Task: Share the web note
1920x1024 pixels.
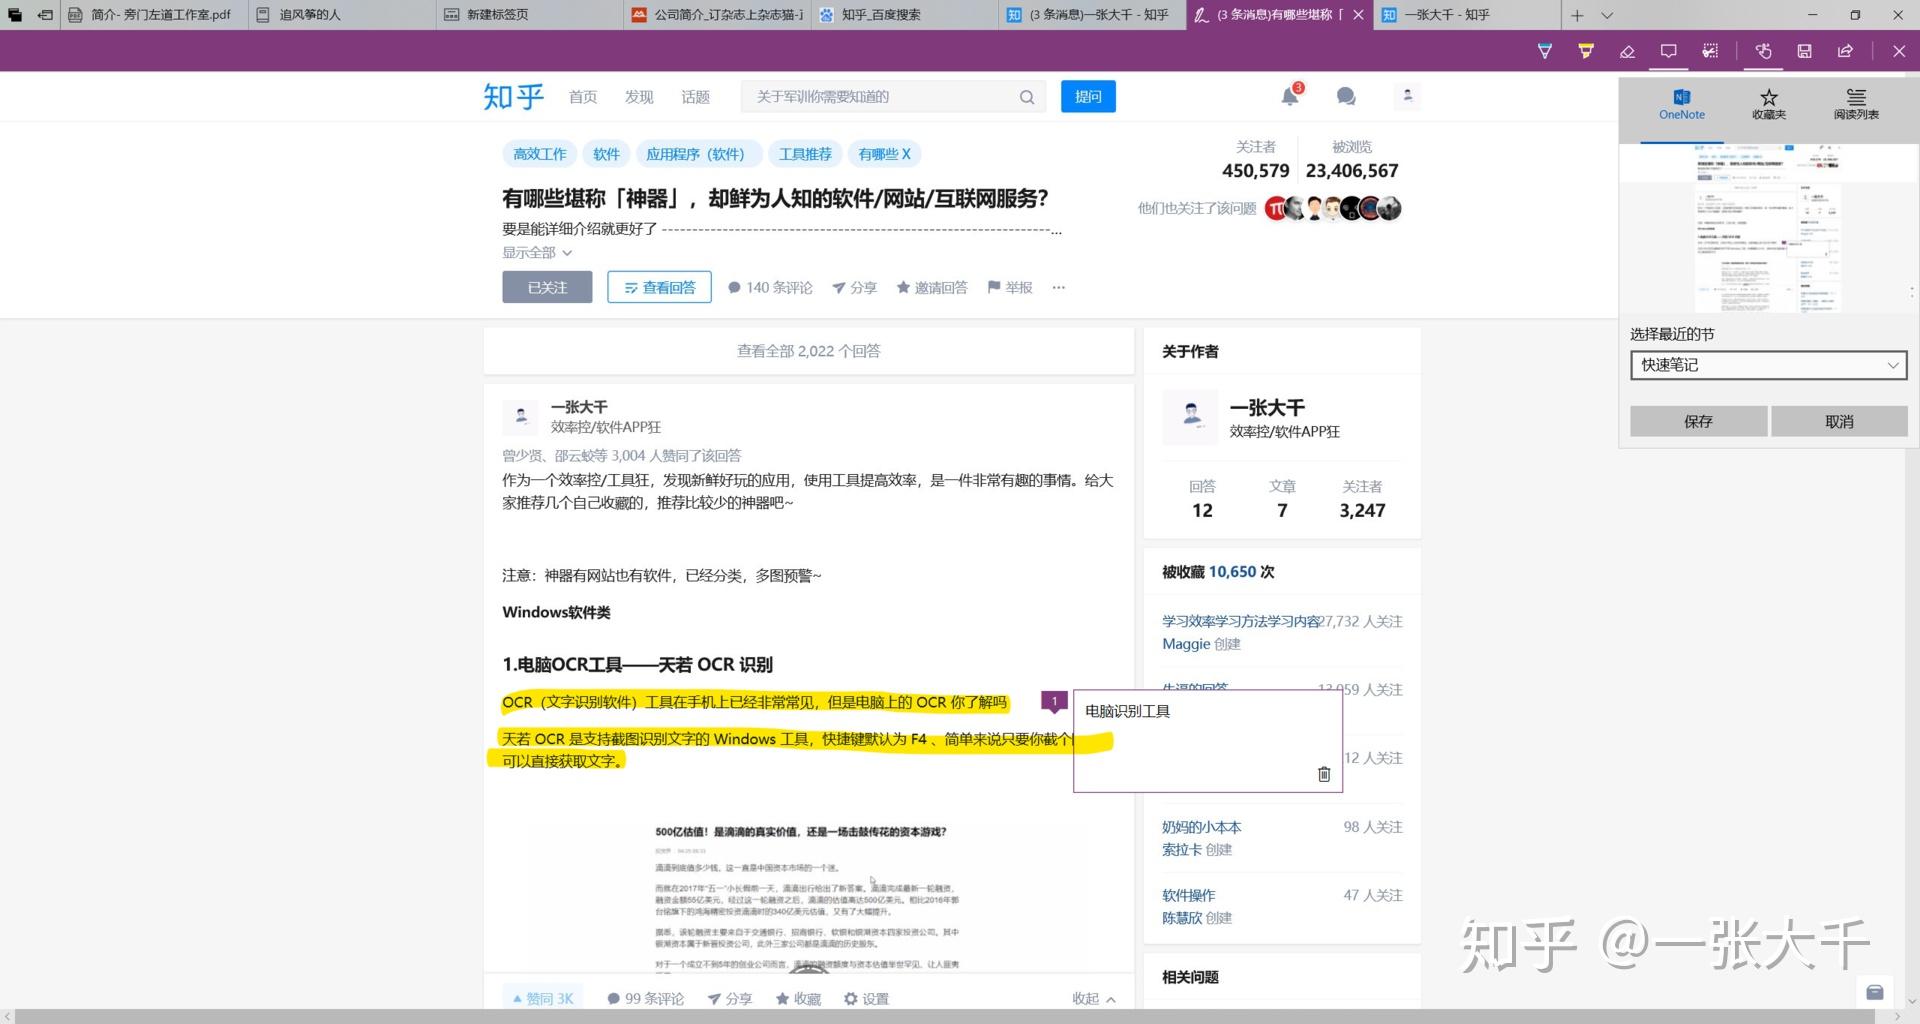Action: point(1845,51)
